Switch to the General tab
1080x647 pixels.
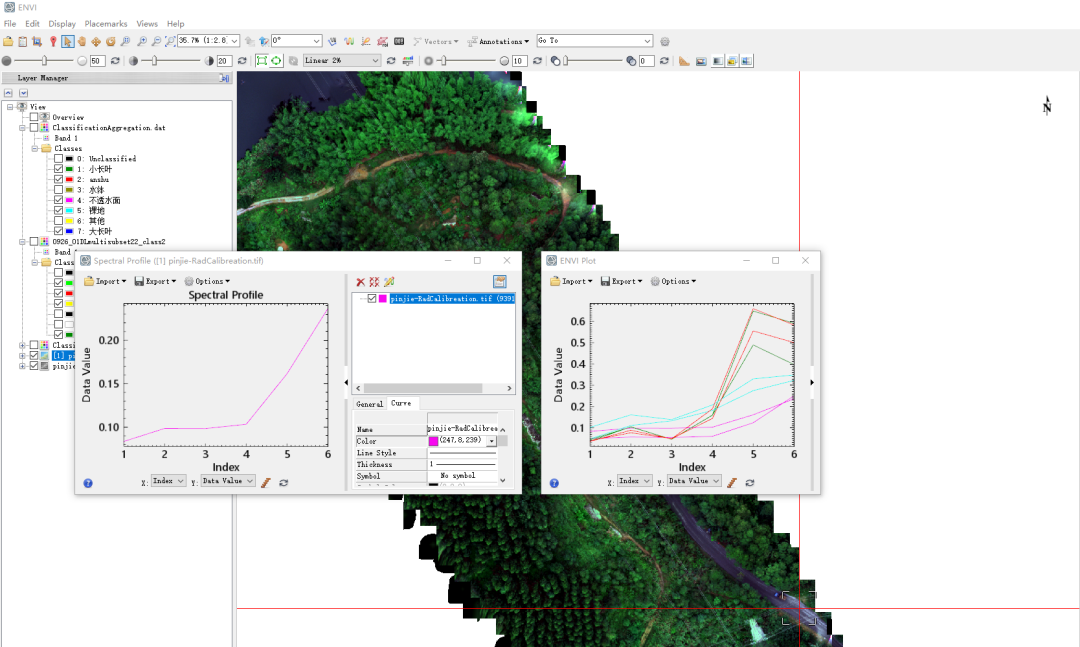click(x=369, y=404)
